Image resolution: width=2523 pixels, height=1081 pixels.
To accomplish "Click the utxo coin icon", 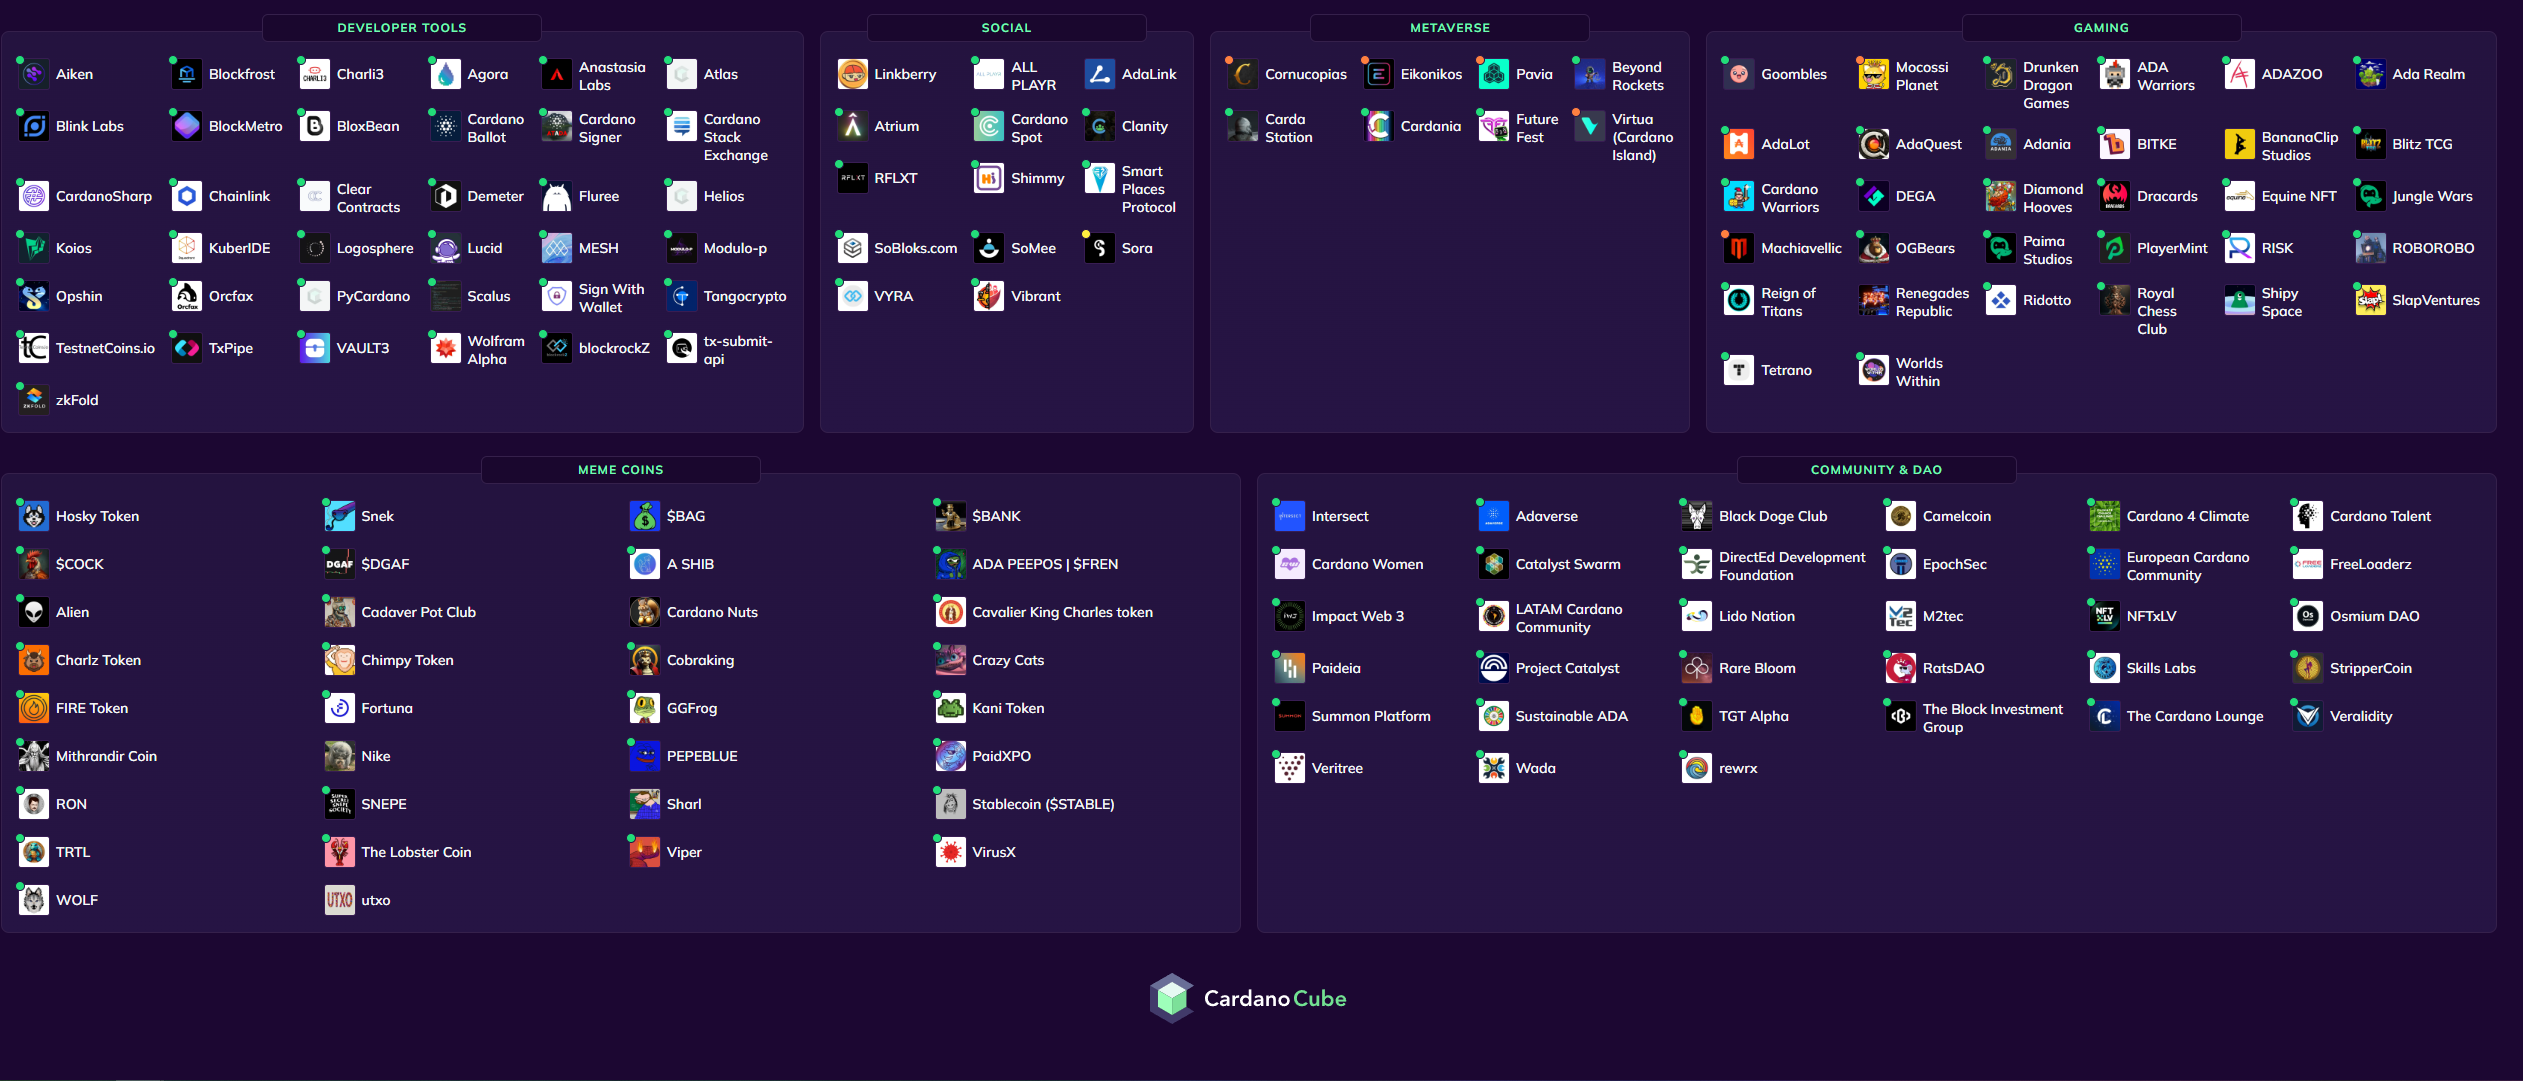I will point(339,900).
